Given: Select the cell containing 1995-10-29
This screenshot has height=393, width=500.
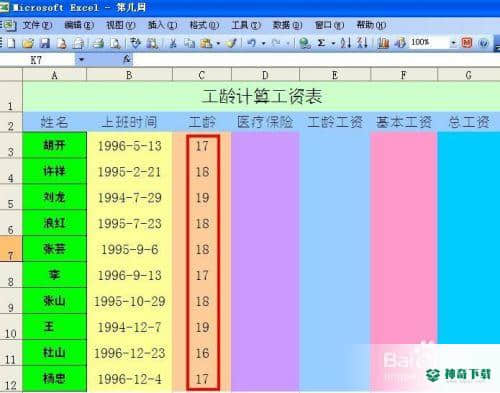Looking at the screenshot, I should click(130, 301).
